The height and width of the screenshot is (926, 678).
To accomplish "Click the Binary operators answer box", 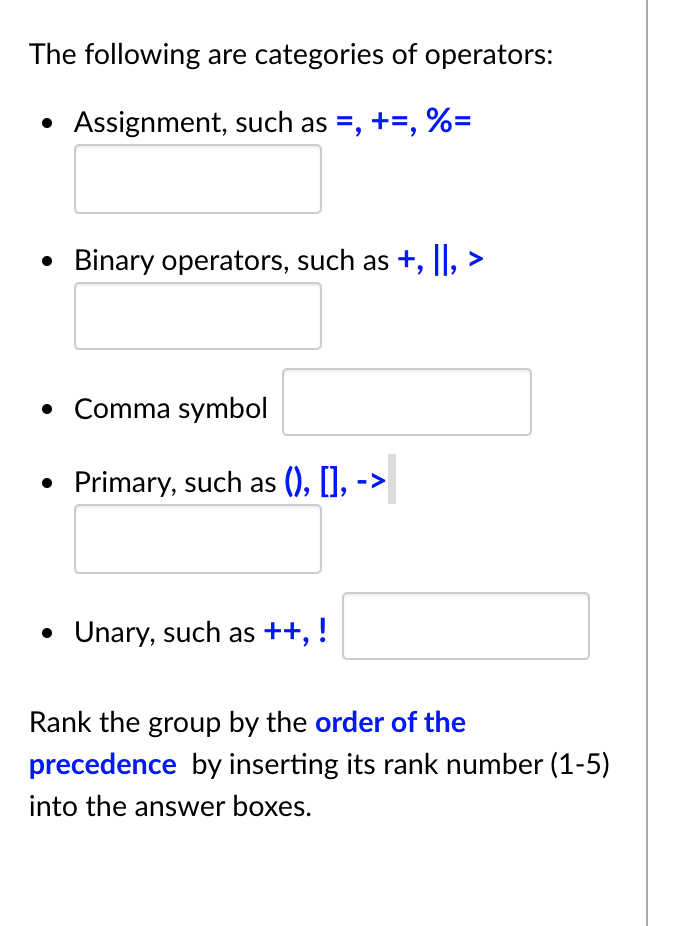I will click(197, 316).
